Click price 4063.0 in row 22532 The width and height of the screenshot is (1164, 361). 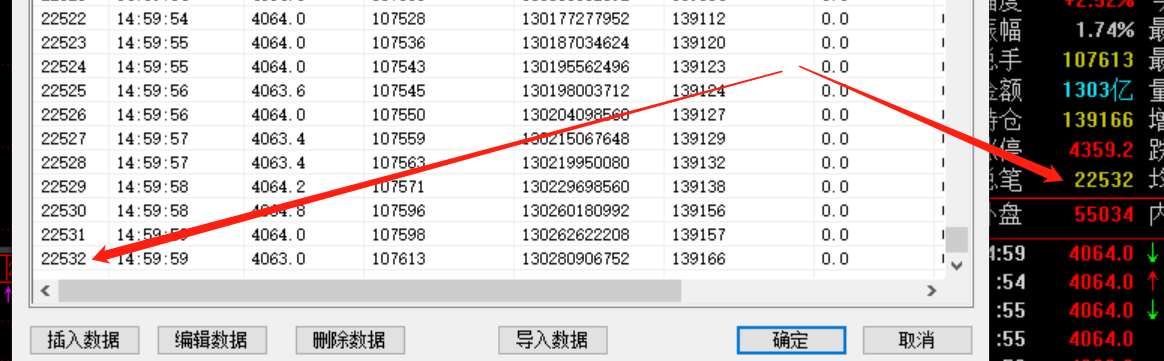(278, 258)
